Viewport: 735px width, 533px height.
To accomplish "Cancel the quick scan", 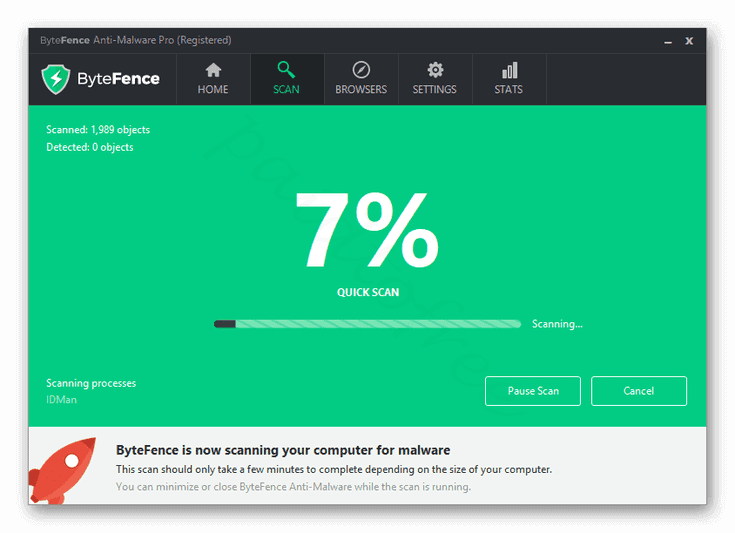I will point(639,391).
